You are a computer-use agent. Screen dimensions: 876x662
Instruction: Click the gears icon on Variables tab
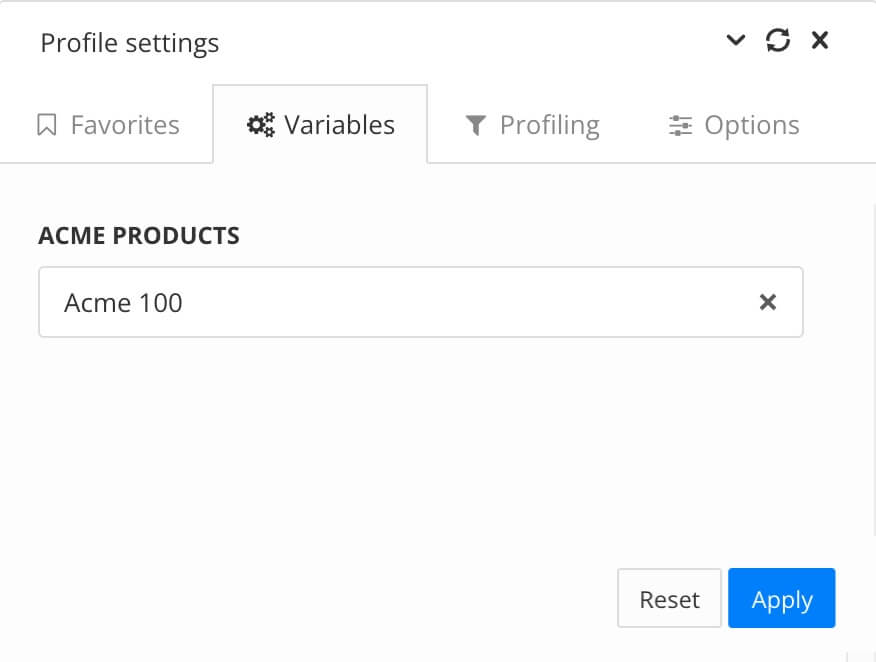(262, 123)
